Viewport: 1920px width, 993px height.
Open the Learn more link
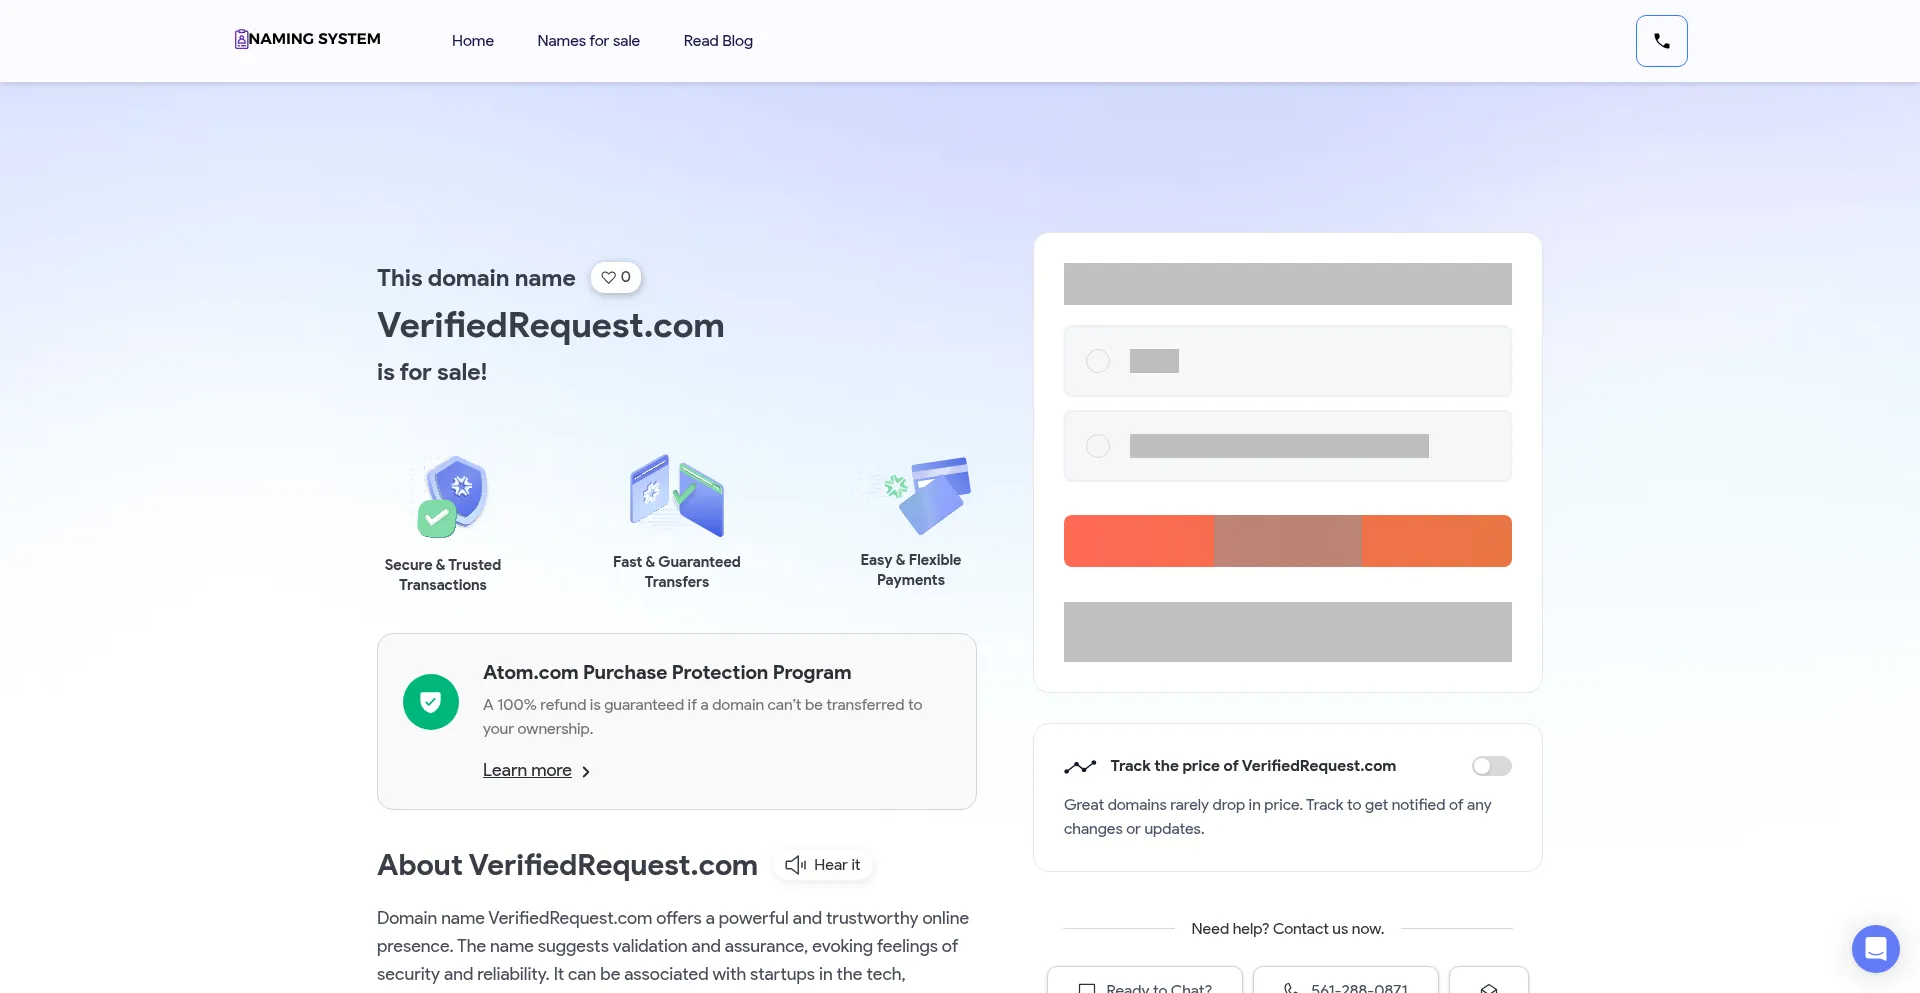click(527, 770)
